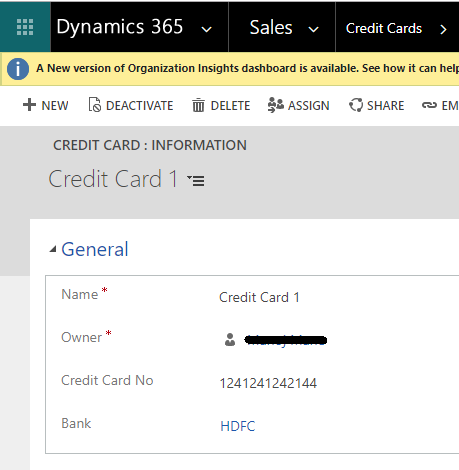
Task: Click the General section heading
Action: [95, 249]
